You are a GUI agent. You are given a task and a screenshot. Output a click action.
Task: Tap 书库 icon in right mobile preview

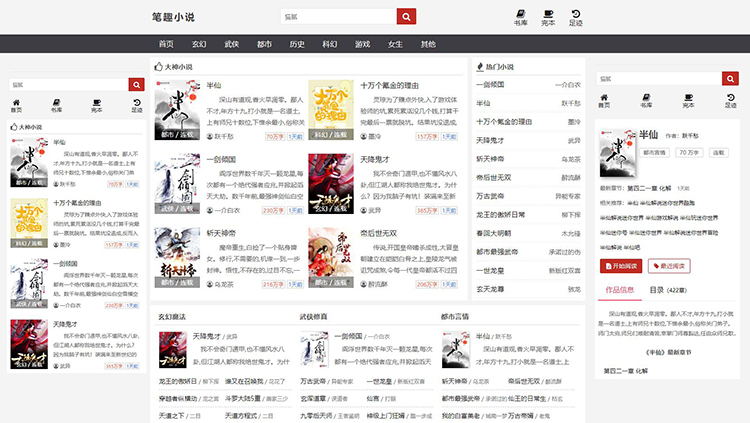[x=646, y=101]
